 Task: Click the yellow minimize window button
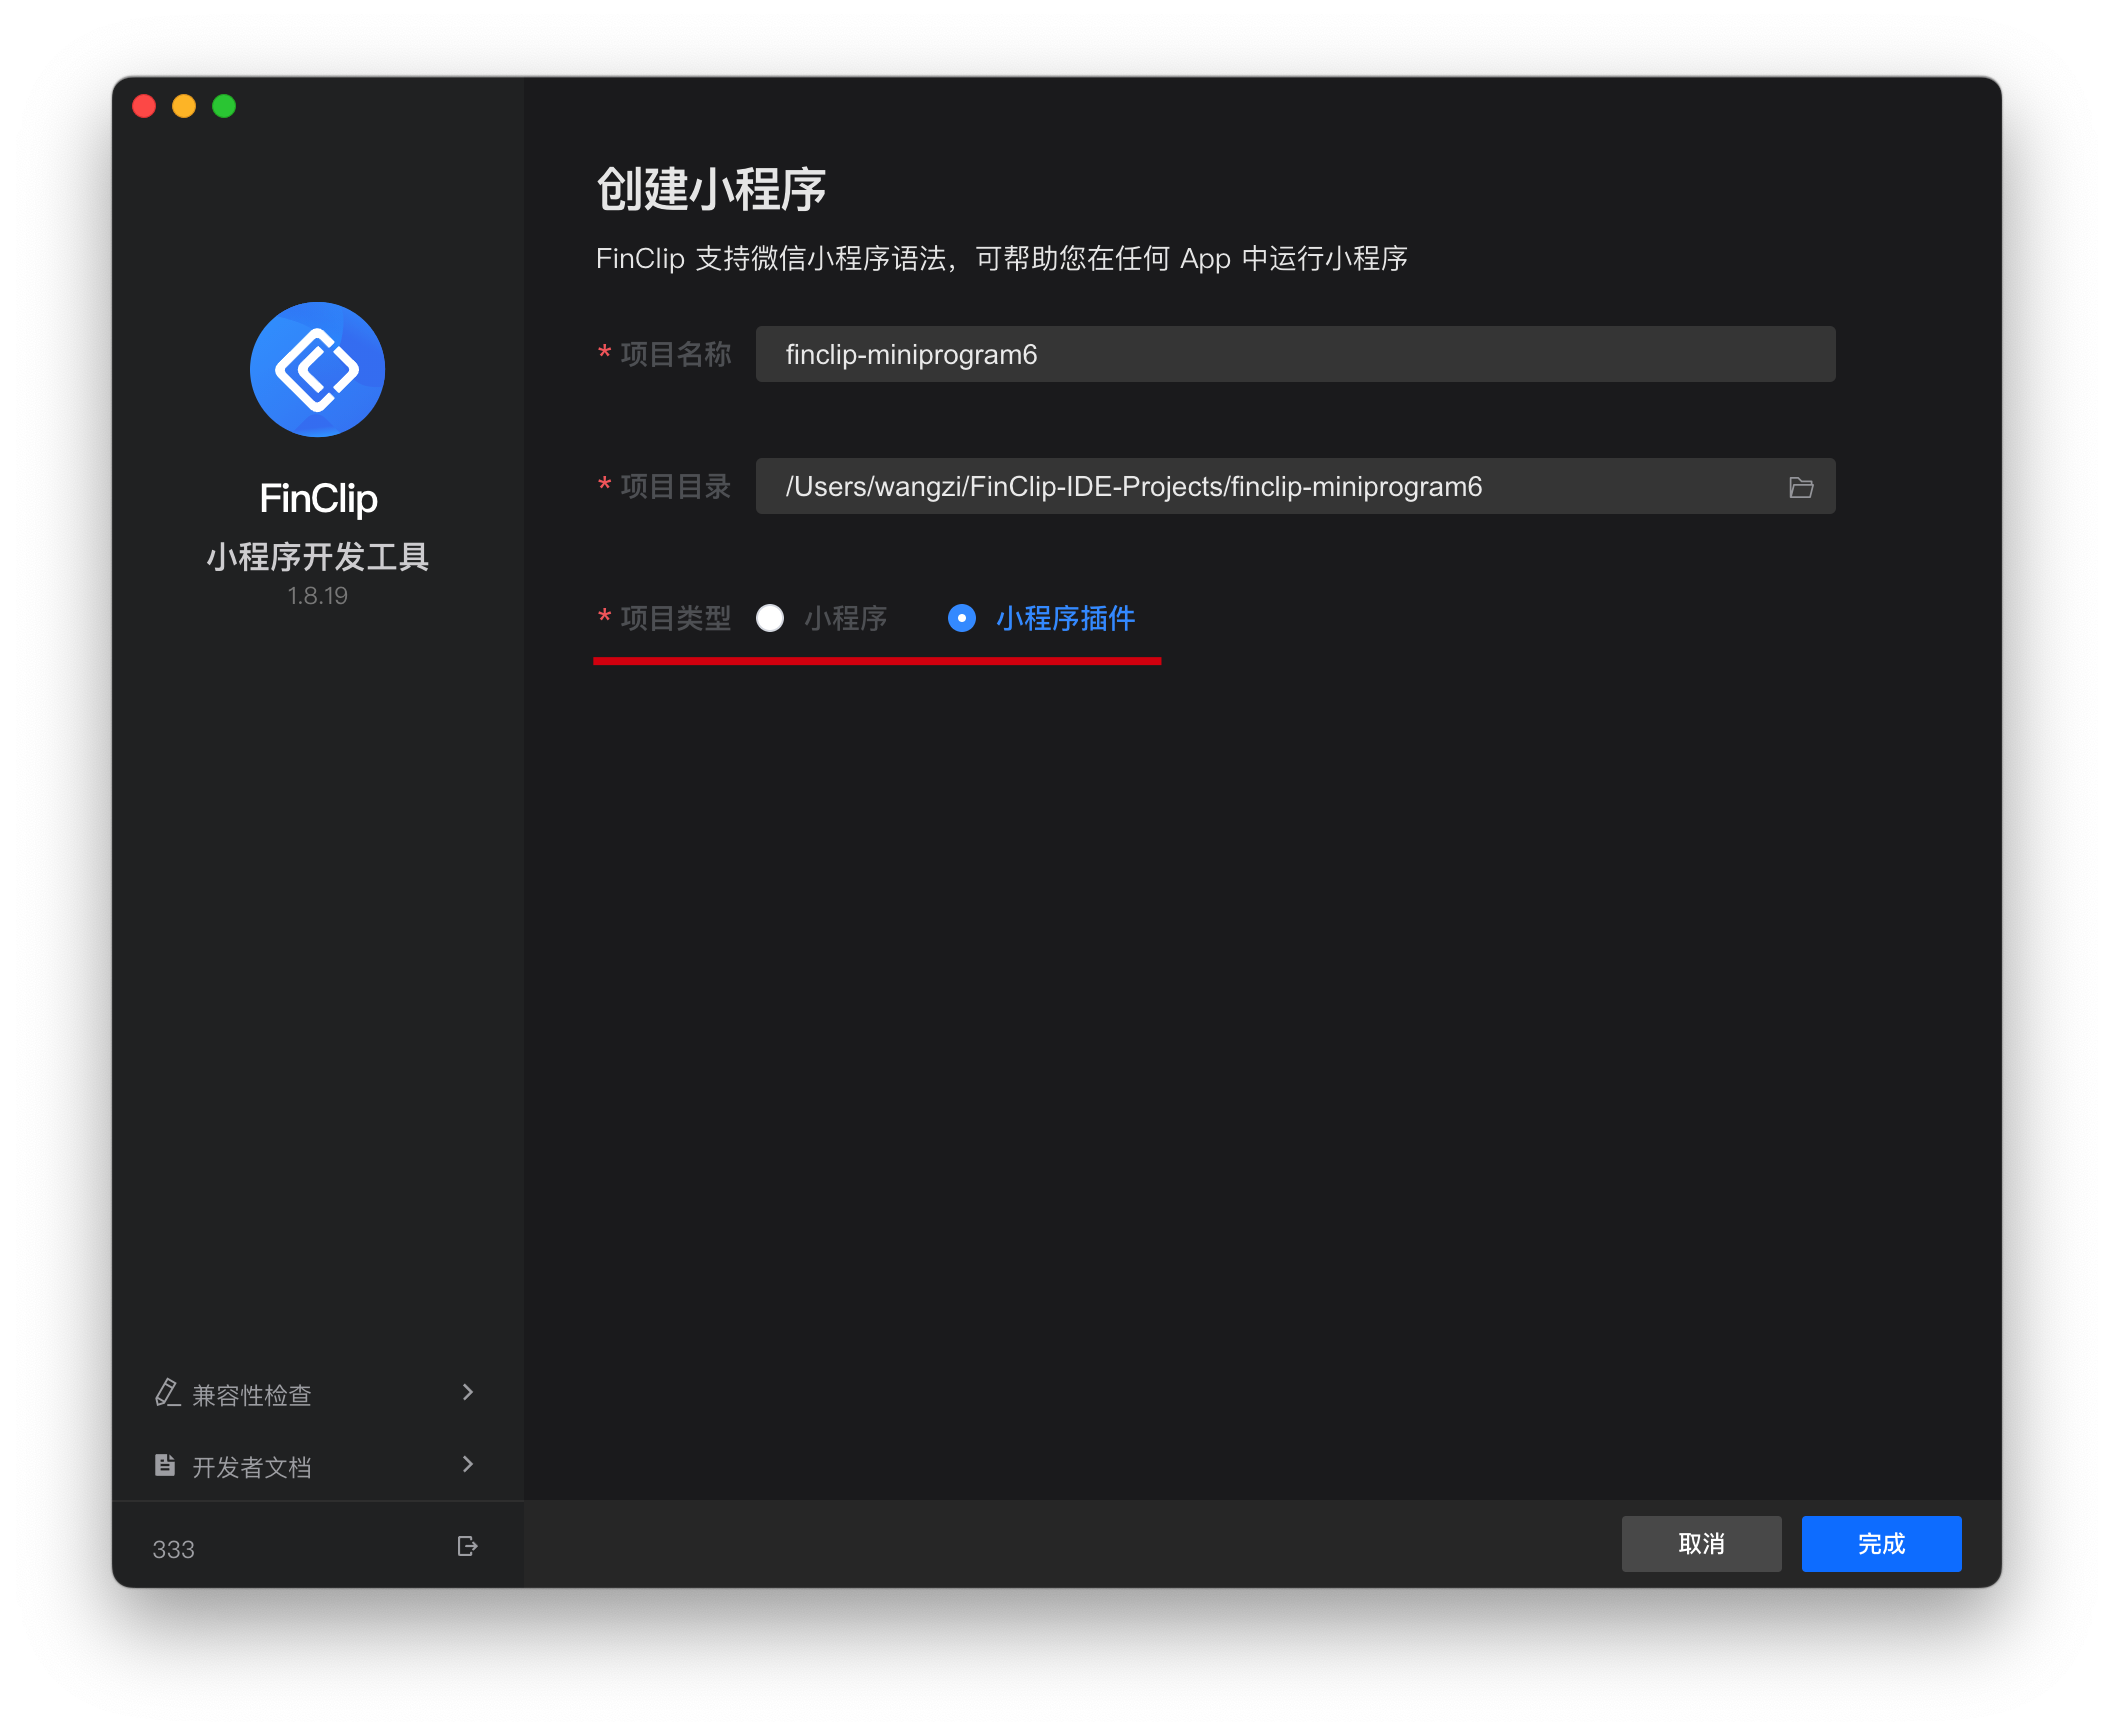point(184,106)
